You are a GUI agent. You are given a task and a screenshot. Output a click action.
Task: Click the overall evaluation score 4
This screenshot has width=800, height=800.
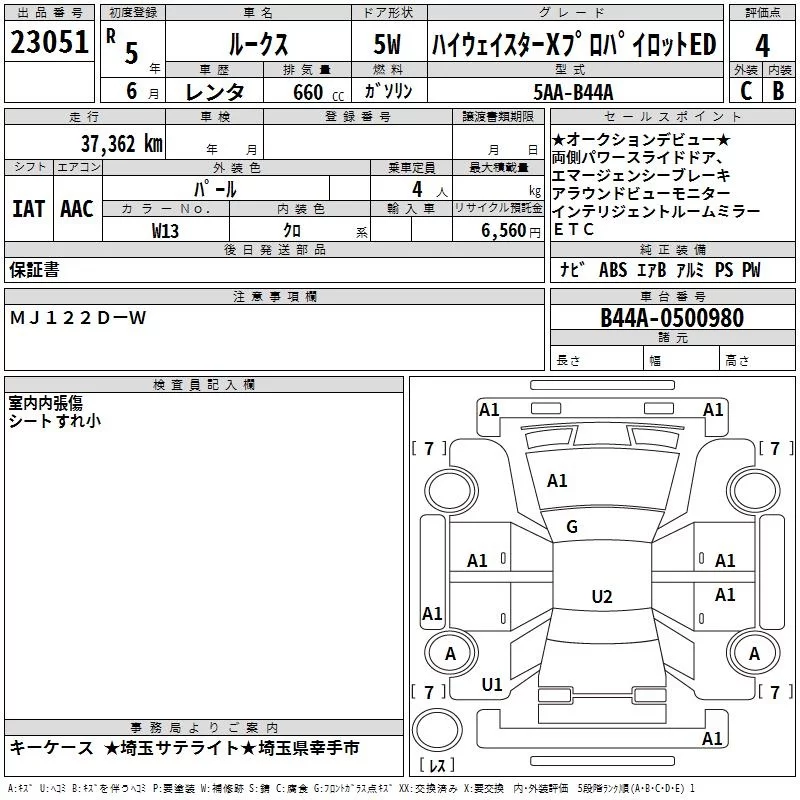point(762,46)
